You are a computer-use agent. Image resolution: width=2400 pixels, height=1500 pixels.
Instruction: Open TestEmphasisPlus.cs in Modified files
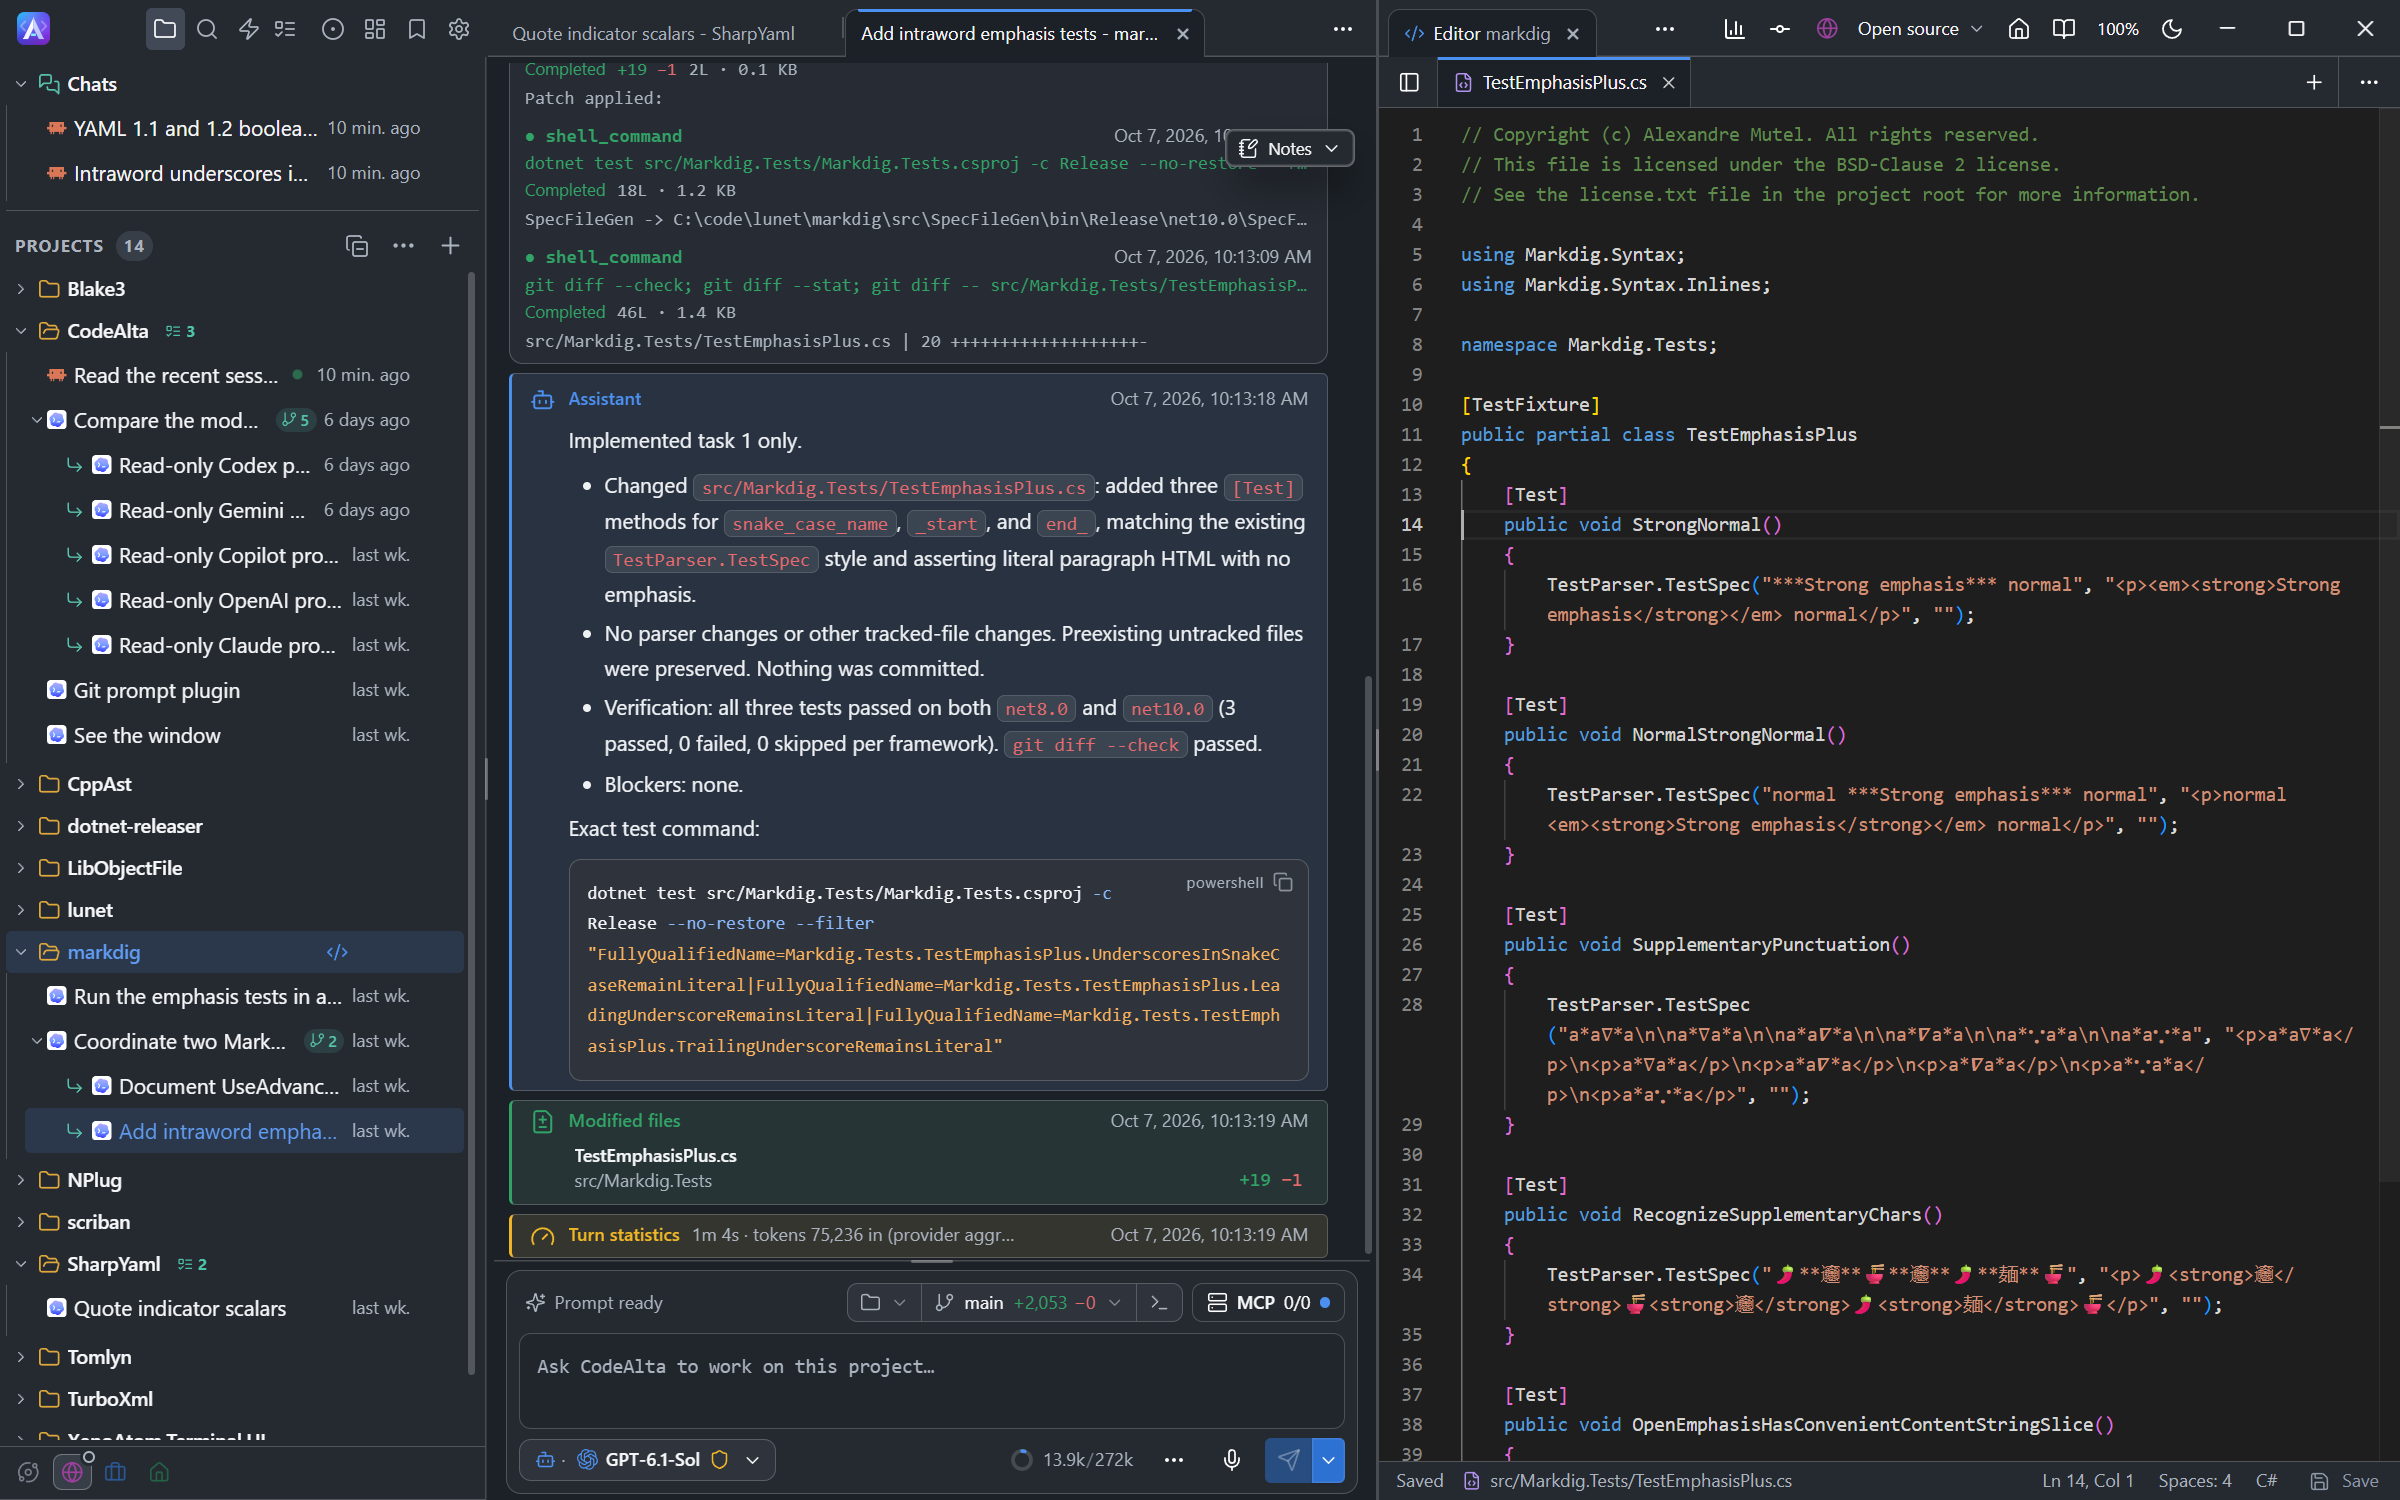655,1155
